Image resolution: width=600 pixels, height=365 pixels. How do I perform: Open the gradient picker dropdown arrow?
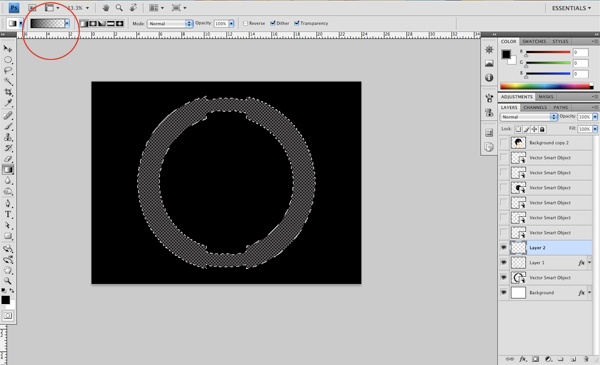pos(67,24)
